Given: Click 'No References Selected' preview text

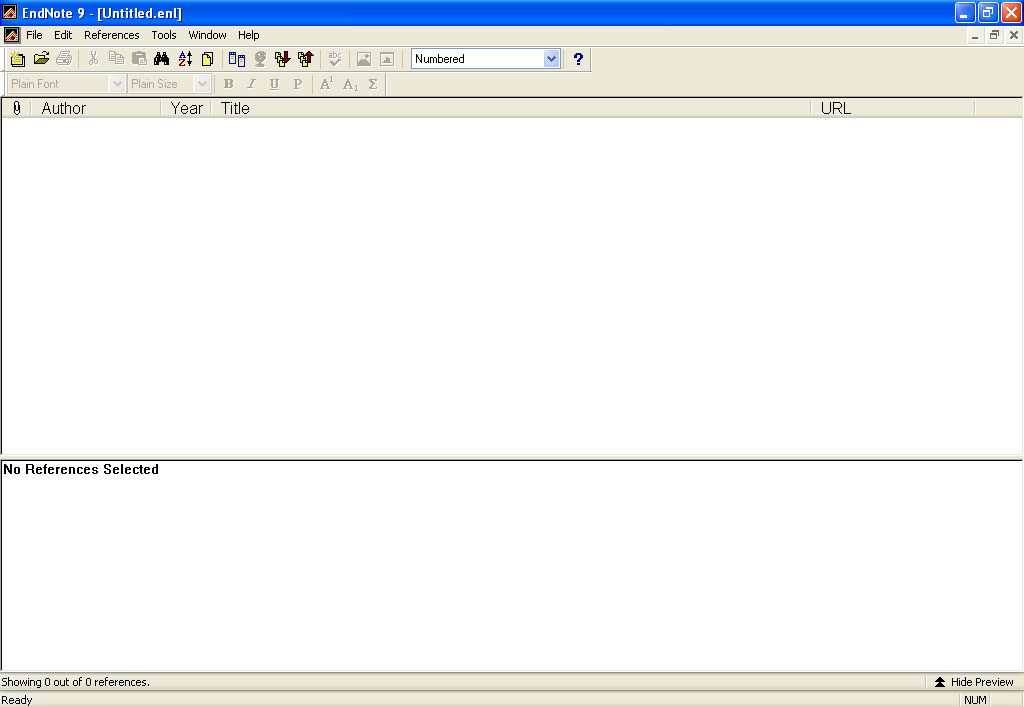Looking at the screenshot, I should [x=81, y=469].
